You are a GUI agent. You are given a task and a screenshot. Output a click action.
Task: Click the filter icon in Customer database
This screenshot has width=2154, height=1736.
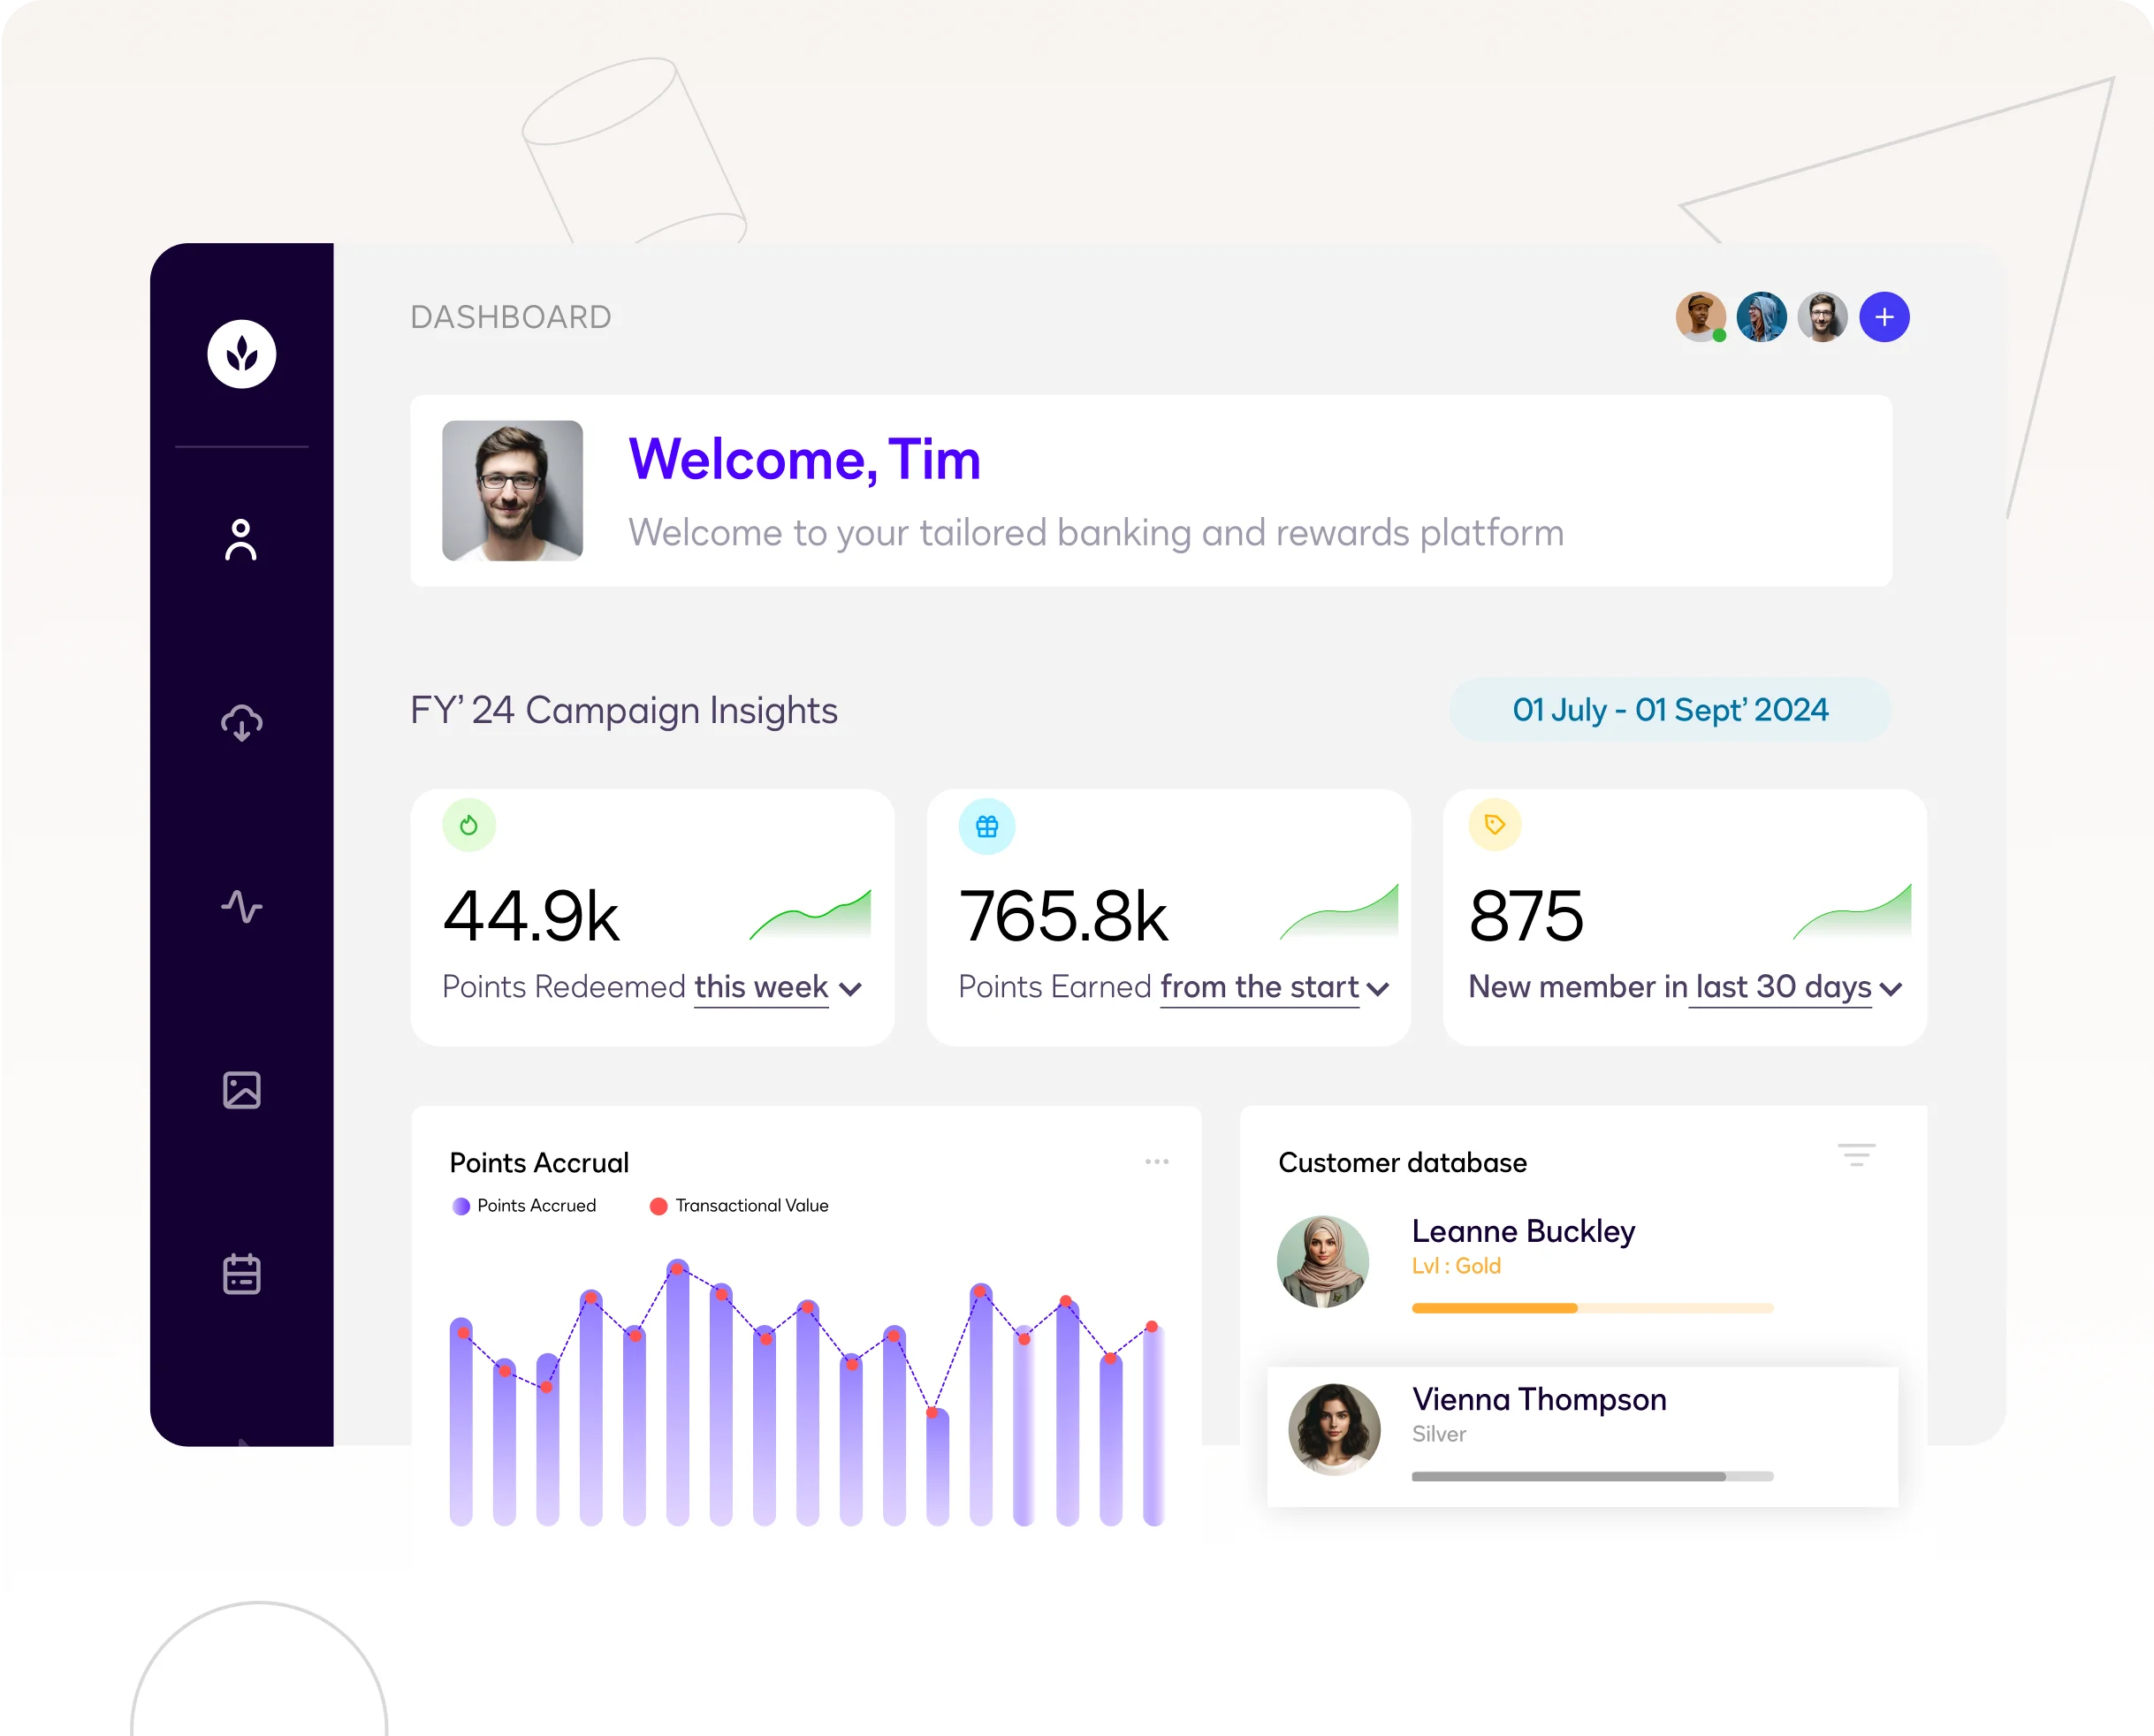1856,1155
